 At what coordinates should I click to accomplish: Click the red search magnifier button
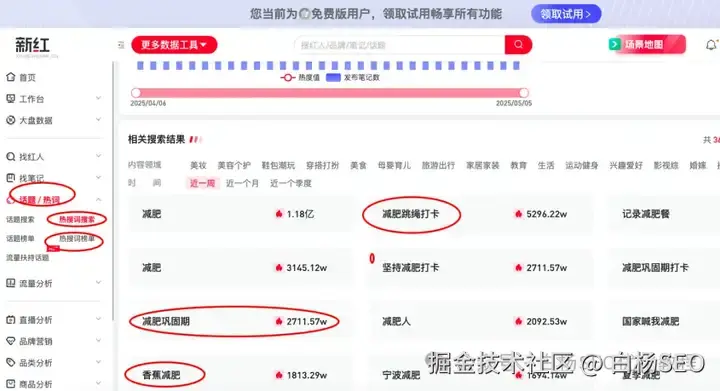tap(518, 45)
